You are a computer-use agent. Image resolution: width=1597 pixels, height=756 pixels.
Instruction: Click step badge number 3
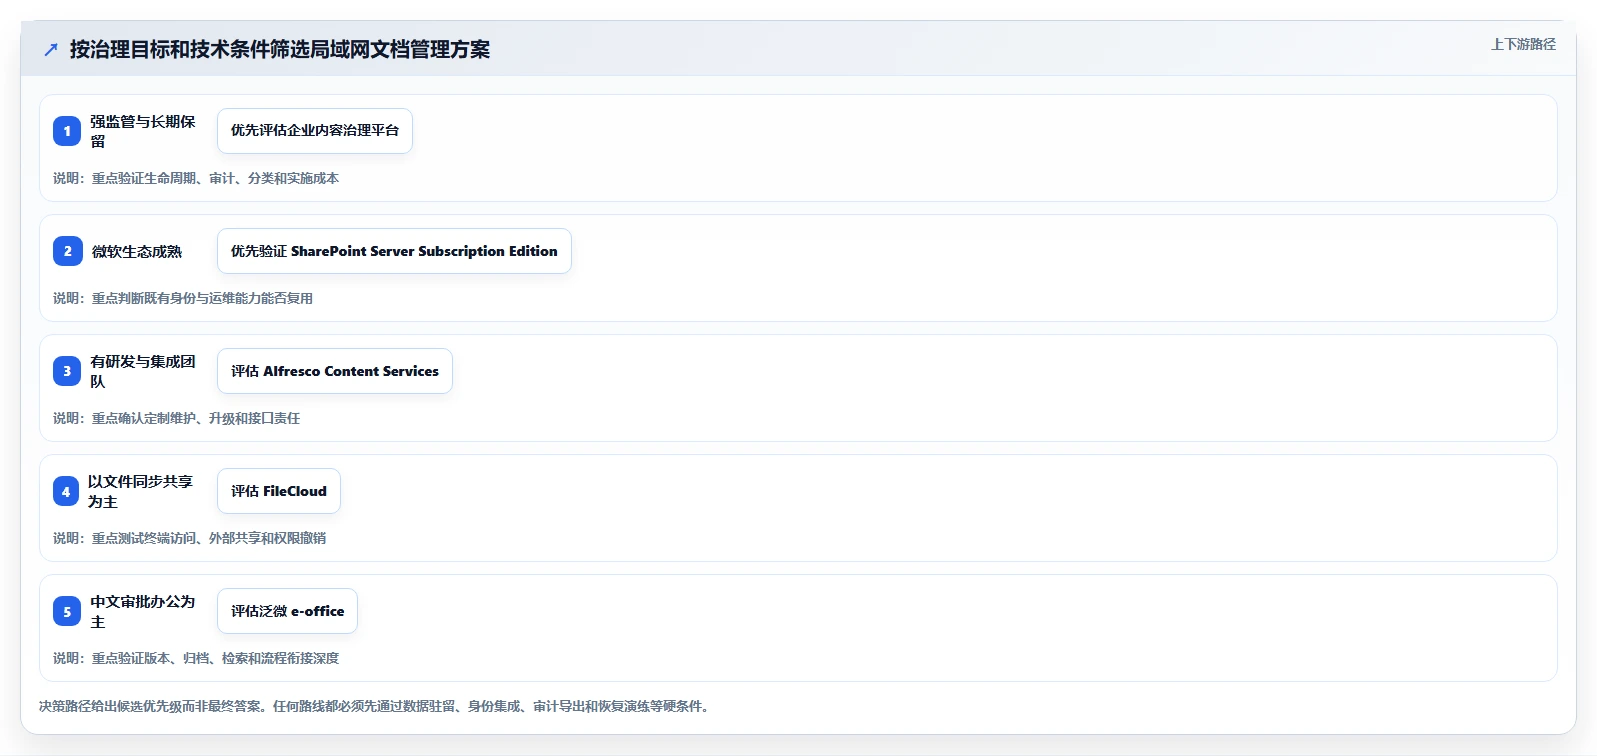[x=67, y=371]
